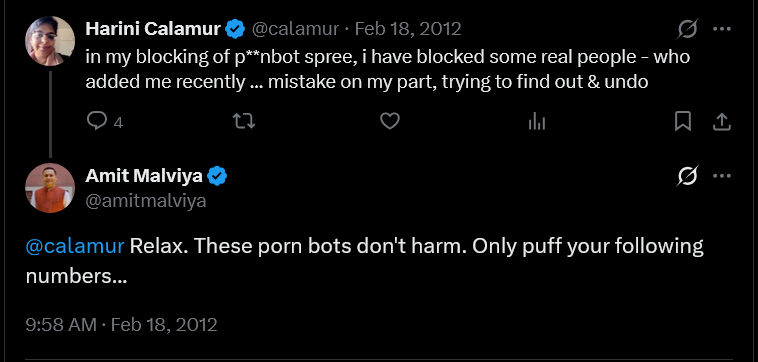Click the 9:58 AM timestamp

61,324
